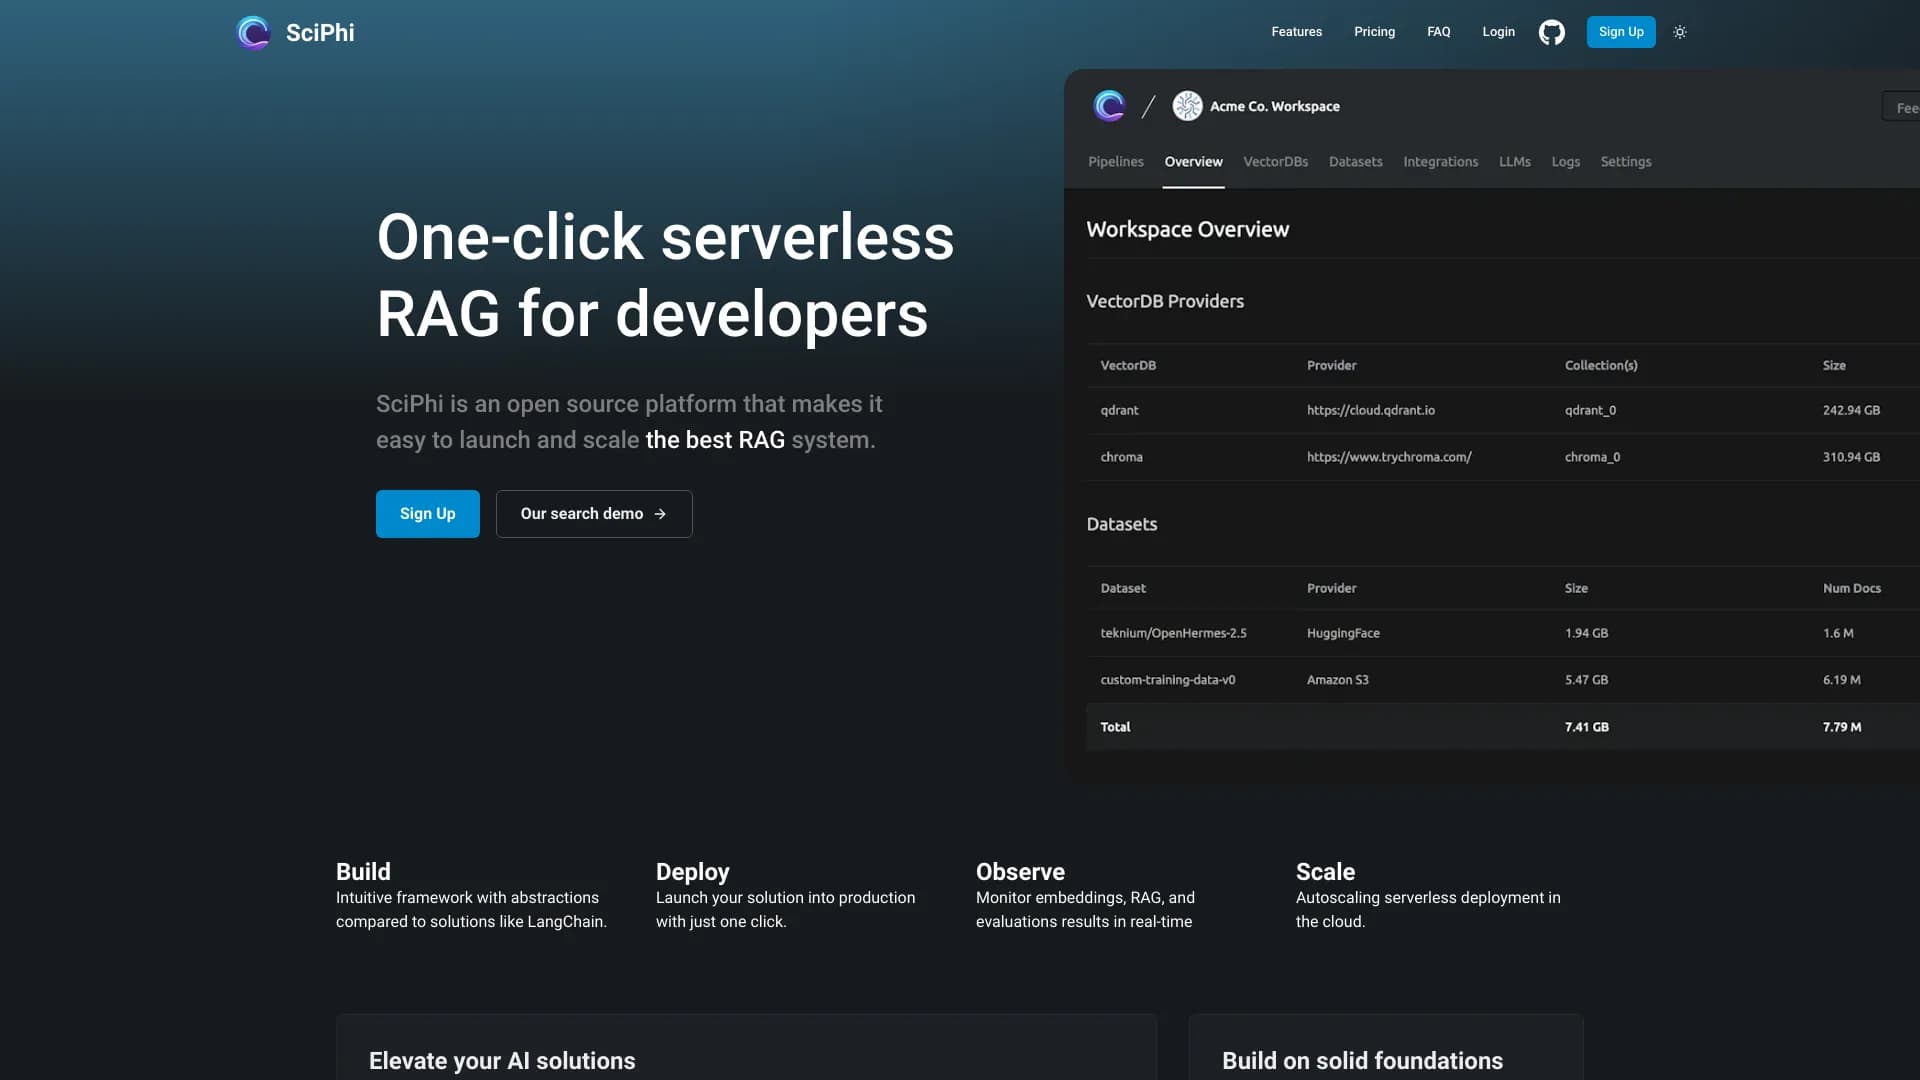Screen dimensions: 1920x1080
Task: Open the GitHub repository icon
Action: (1551, 32)
